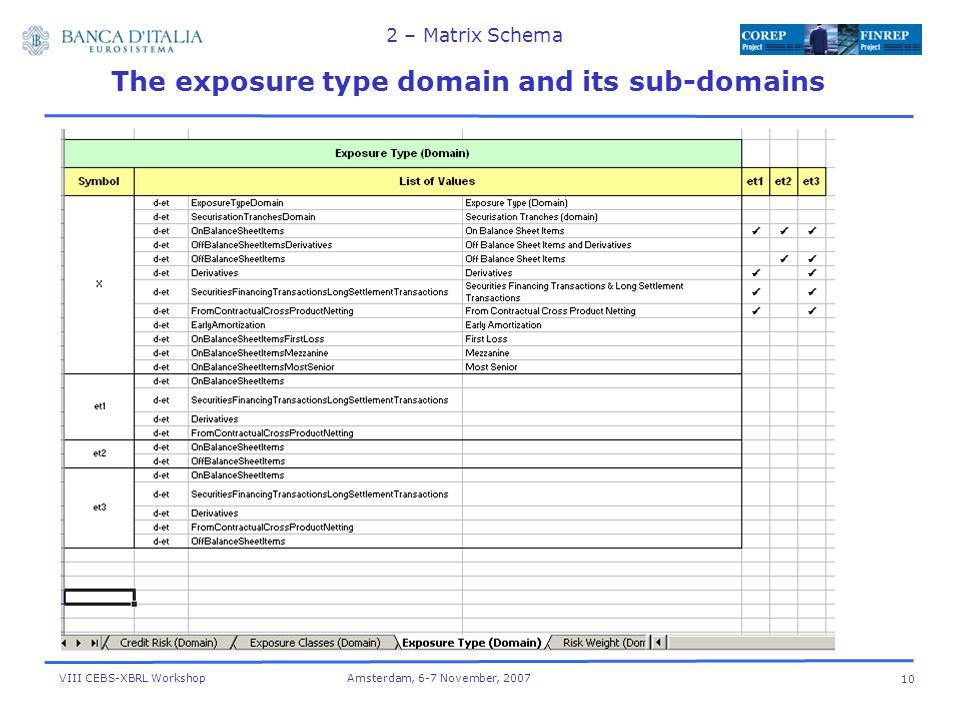The image size is (960, 720).
Task: Select the OnBalanceSheetItemsMezzanine cell
Action: coord(325,353)
